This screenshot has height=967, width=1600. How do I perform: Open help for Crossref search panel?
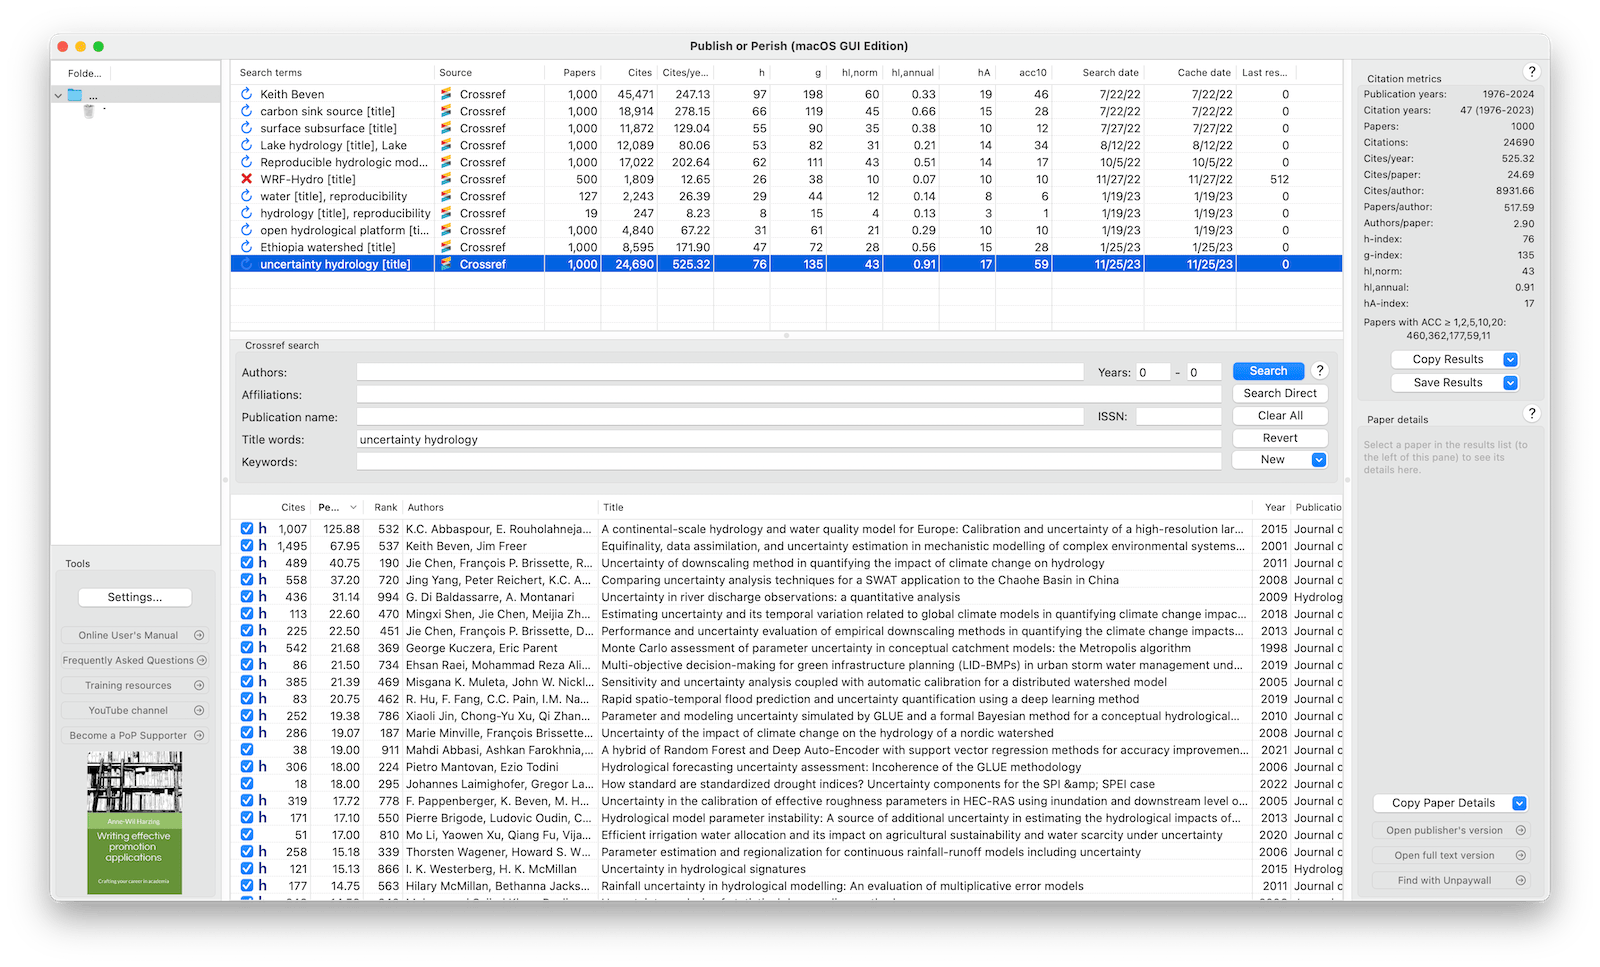pyautogui.click(x=1320, y=371)
